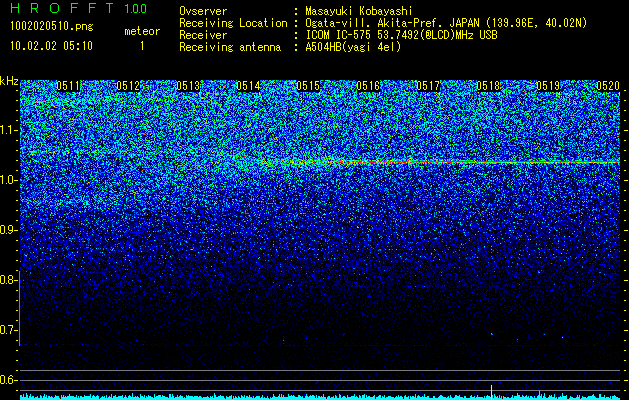Click the meteor count label

(142, 31)
